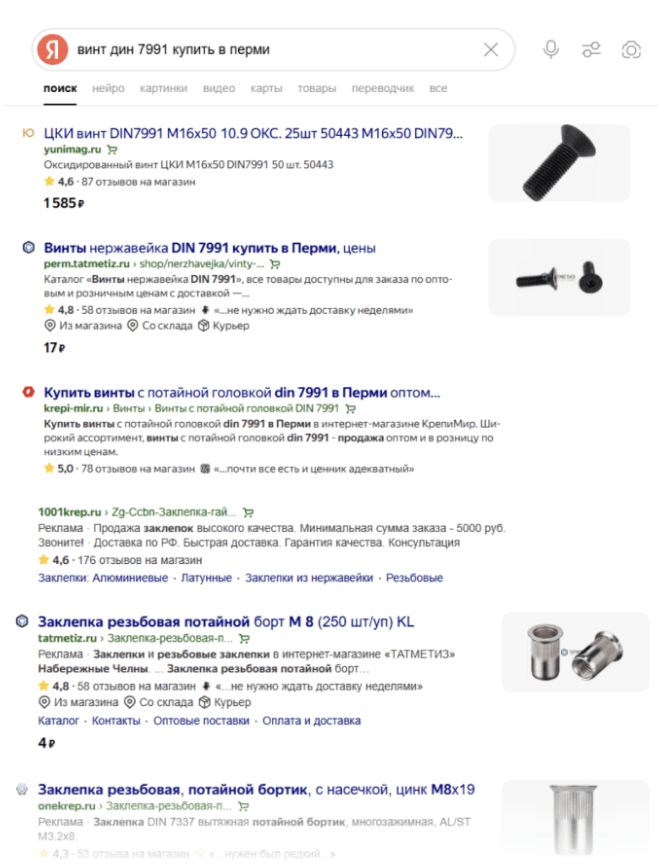Open image search camera icon
Screen dimensions: 658x867
pos(631,50)
